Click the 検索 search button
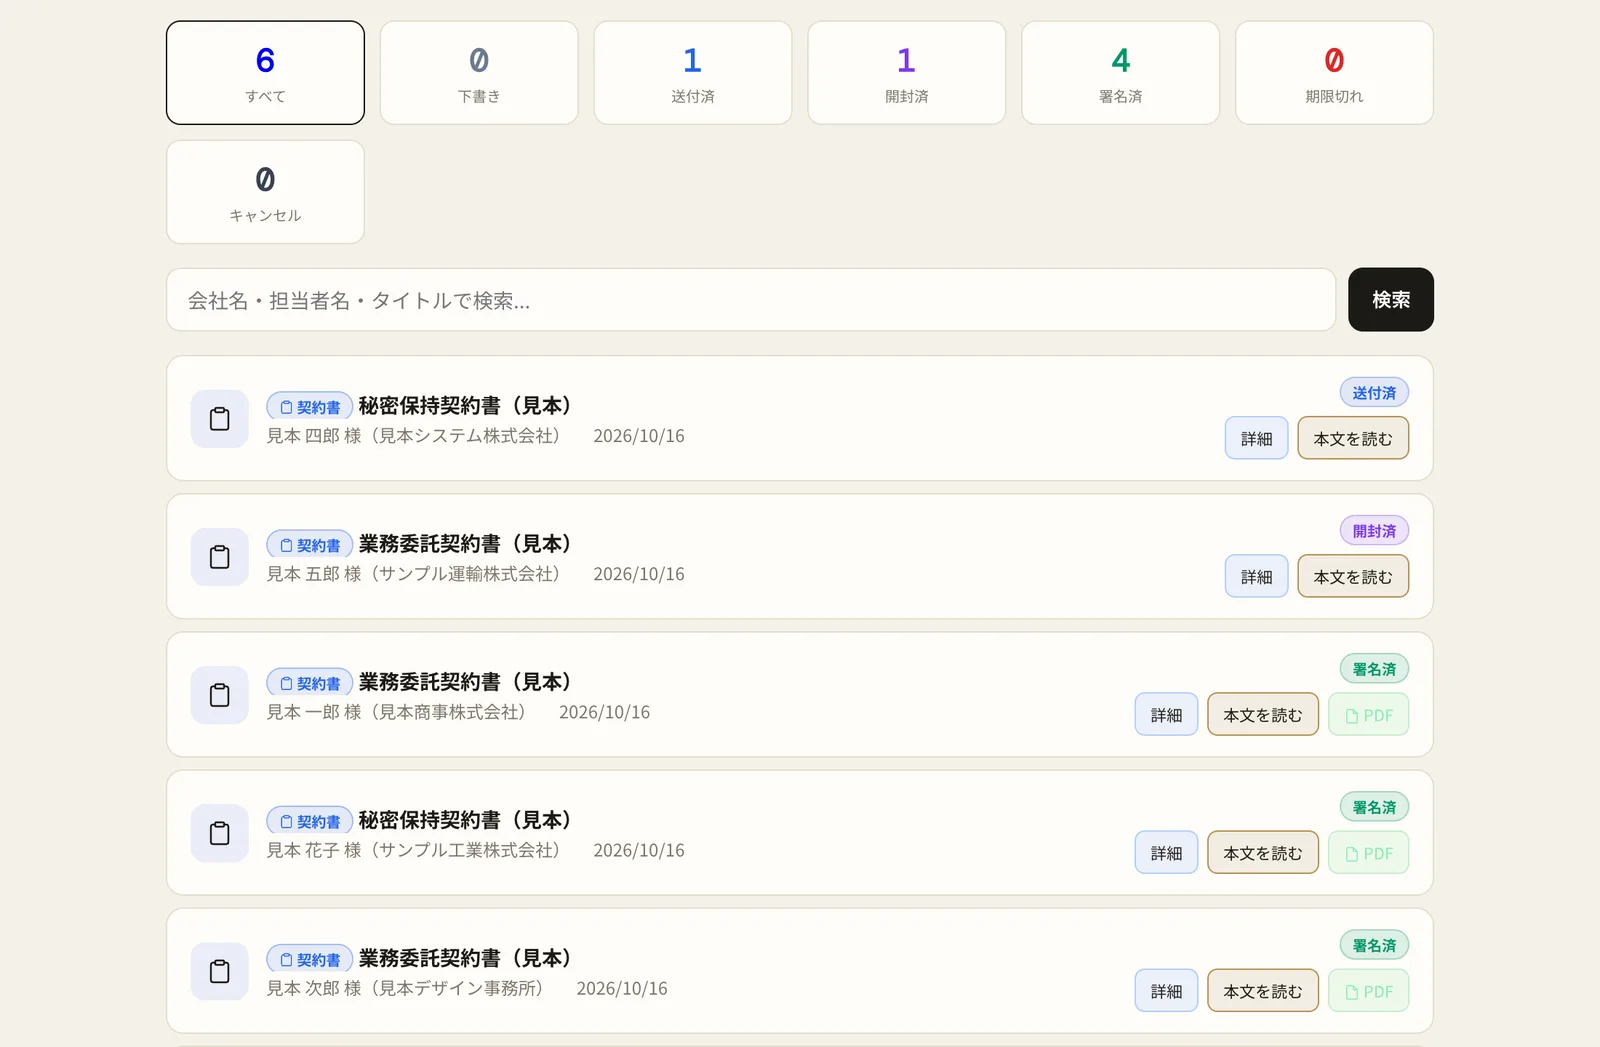This screenshot has width=1600, height=1047. coord(1391,300)
